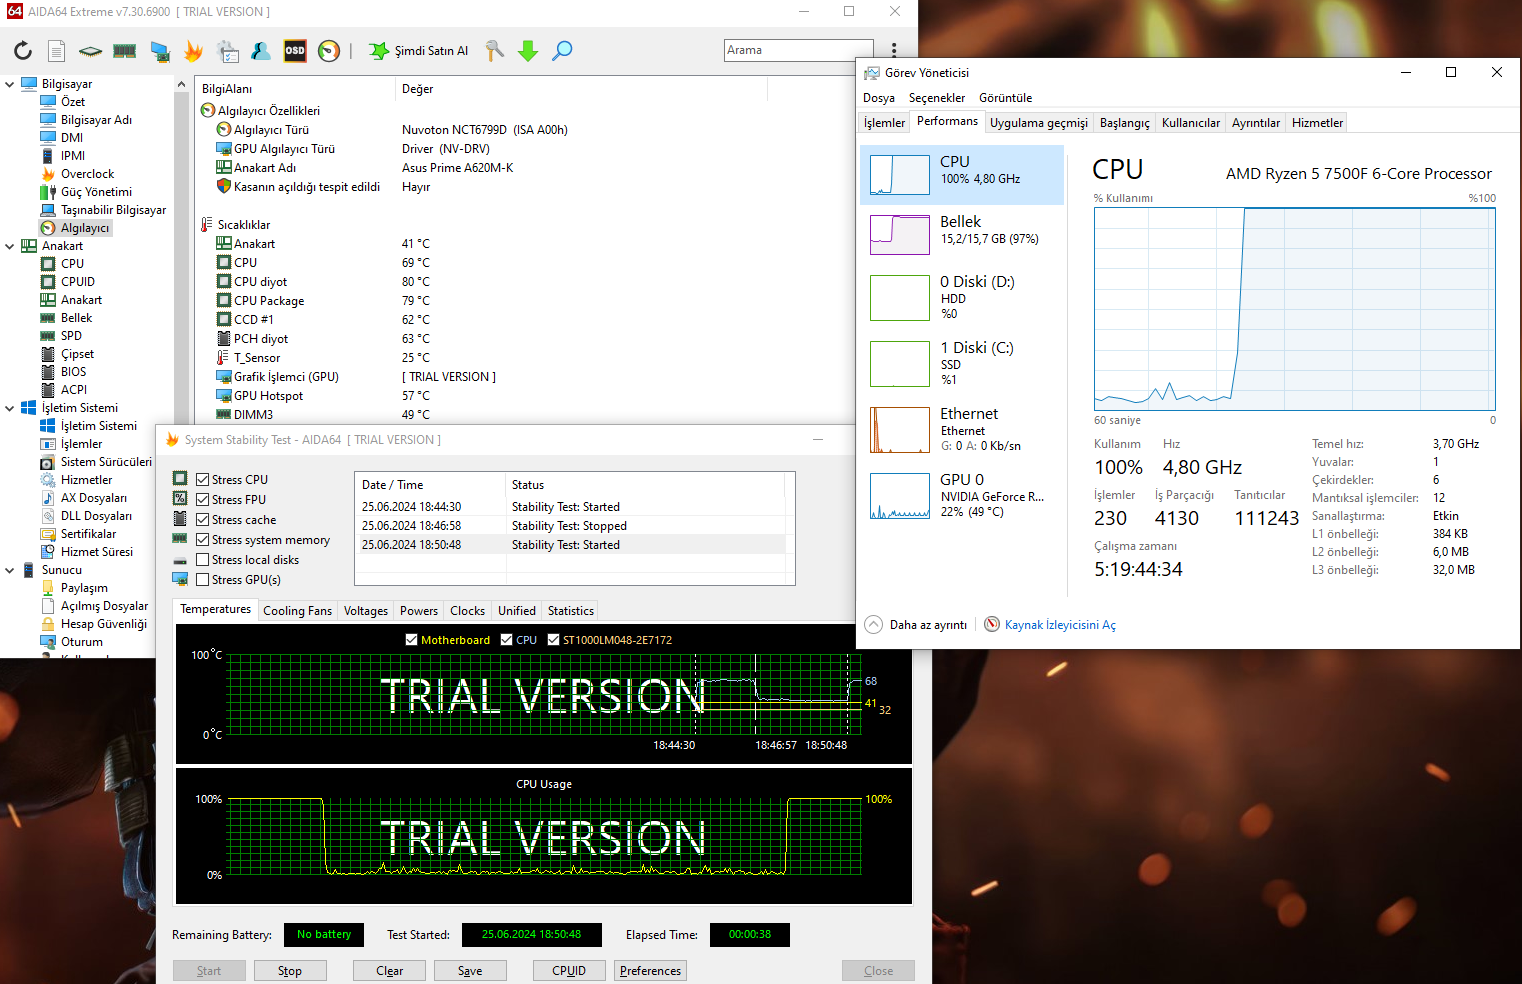Click the AIDA64 refresh toolbar icon
This screenshot has height=984, width=1522.
pyautogui.click(x=23, y=51)
